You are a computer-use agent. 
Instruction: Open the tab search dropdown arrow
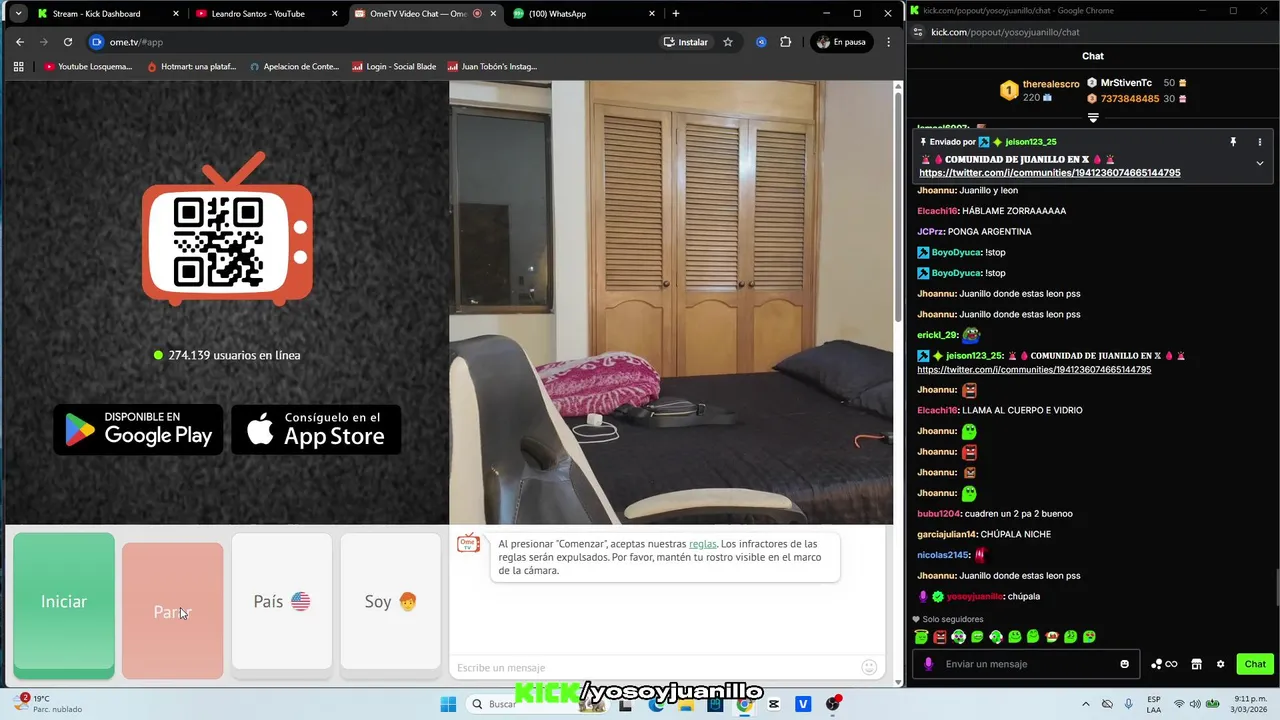pos(18,14)
